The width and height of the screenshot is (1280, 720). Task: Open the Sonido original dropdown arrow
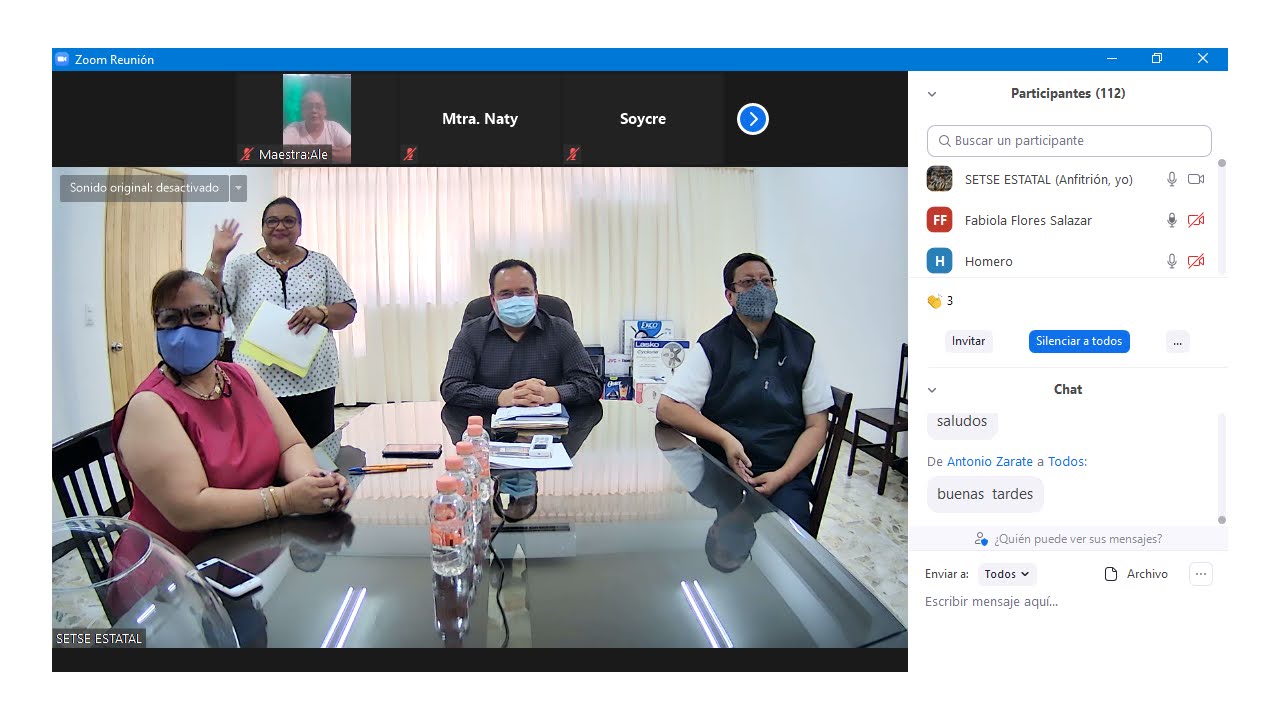point(238,188)
